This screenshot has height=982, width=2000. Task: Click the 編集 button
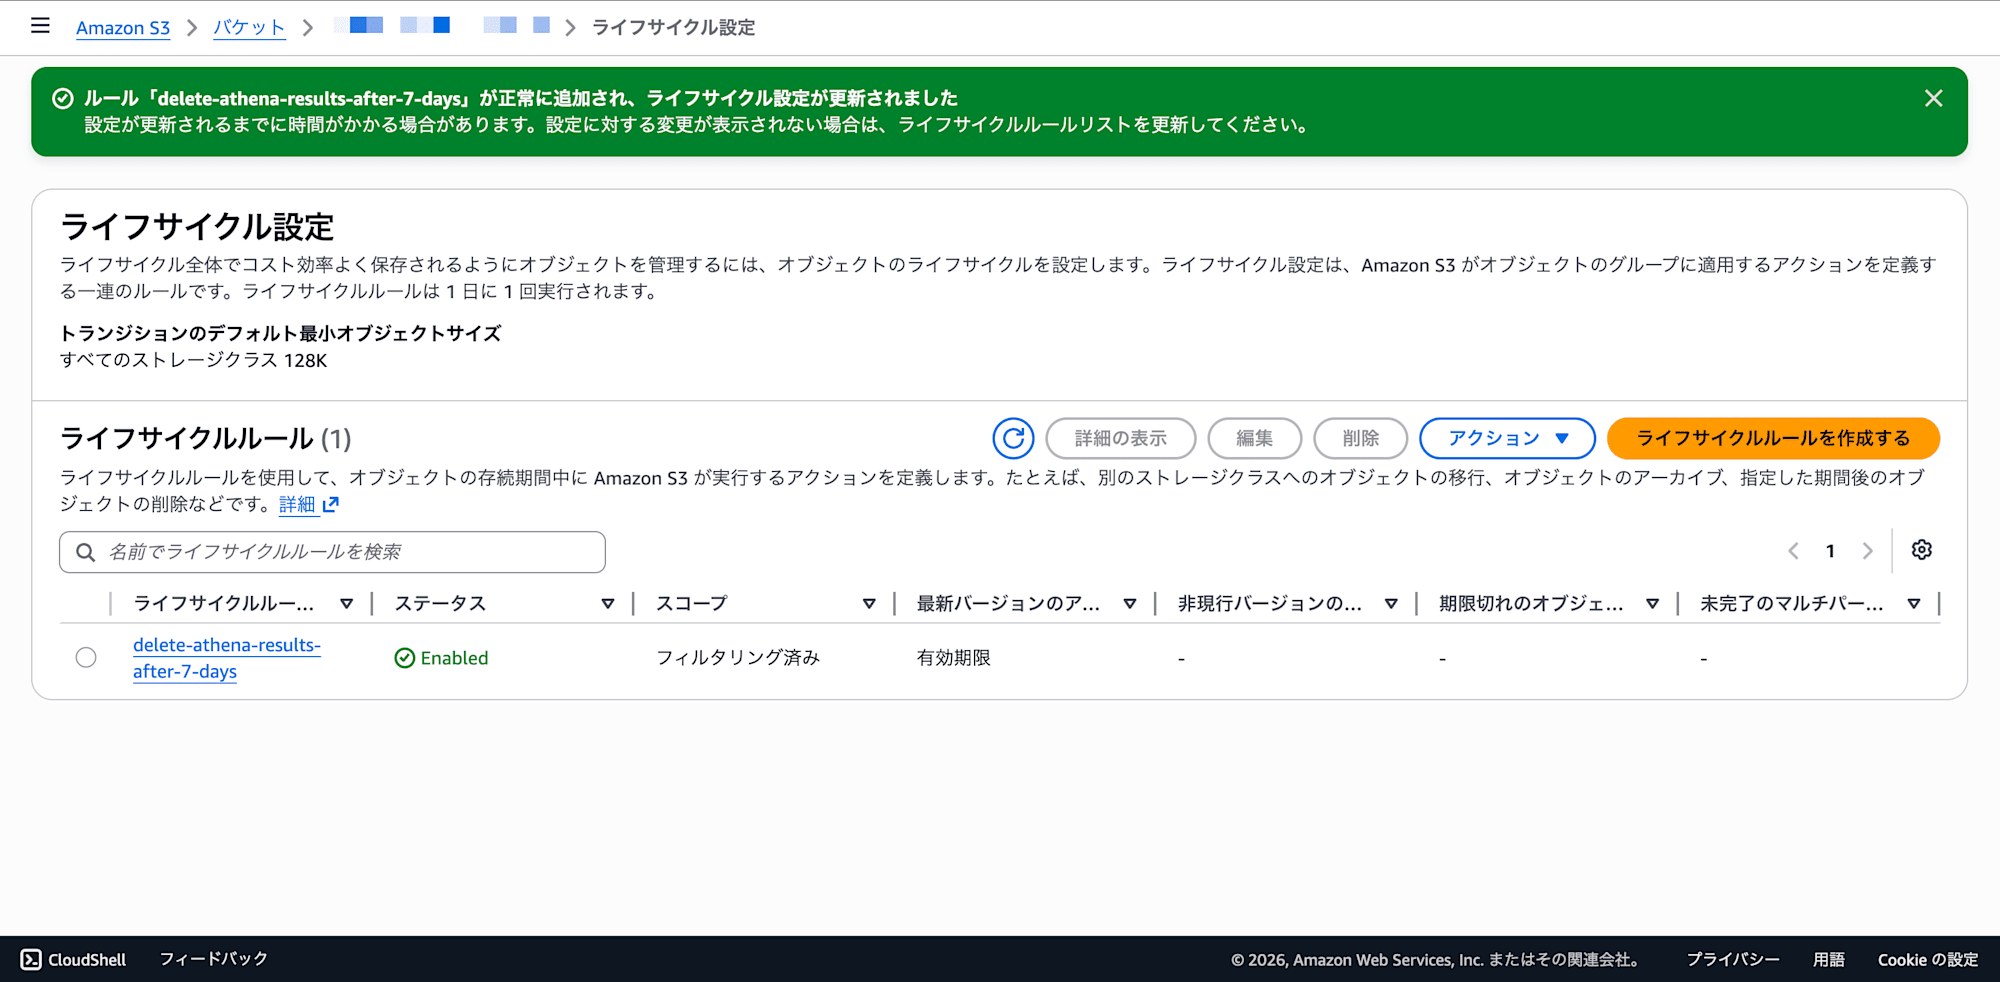coord(1254,438)
